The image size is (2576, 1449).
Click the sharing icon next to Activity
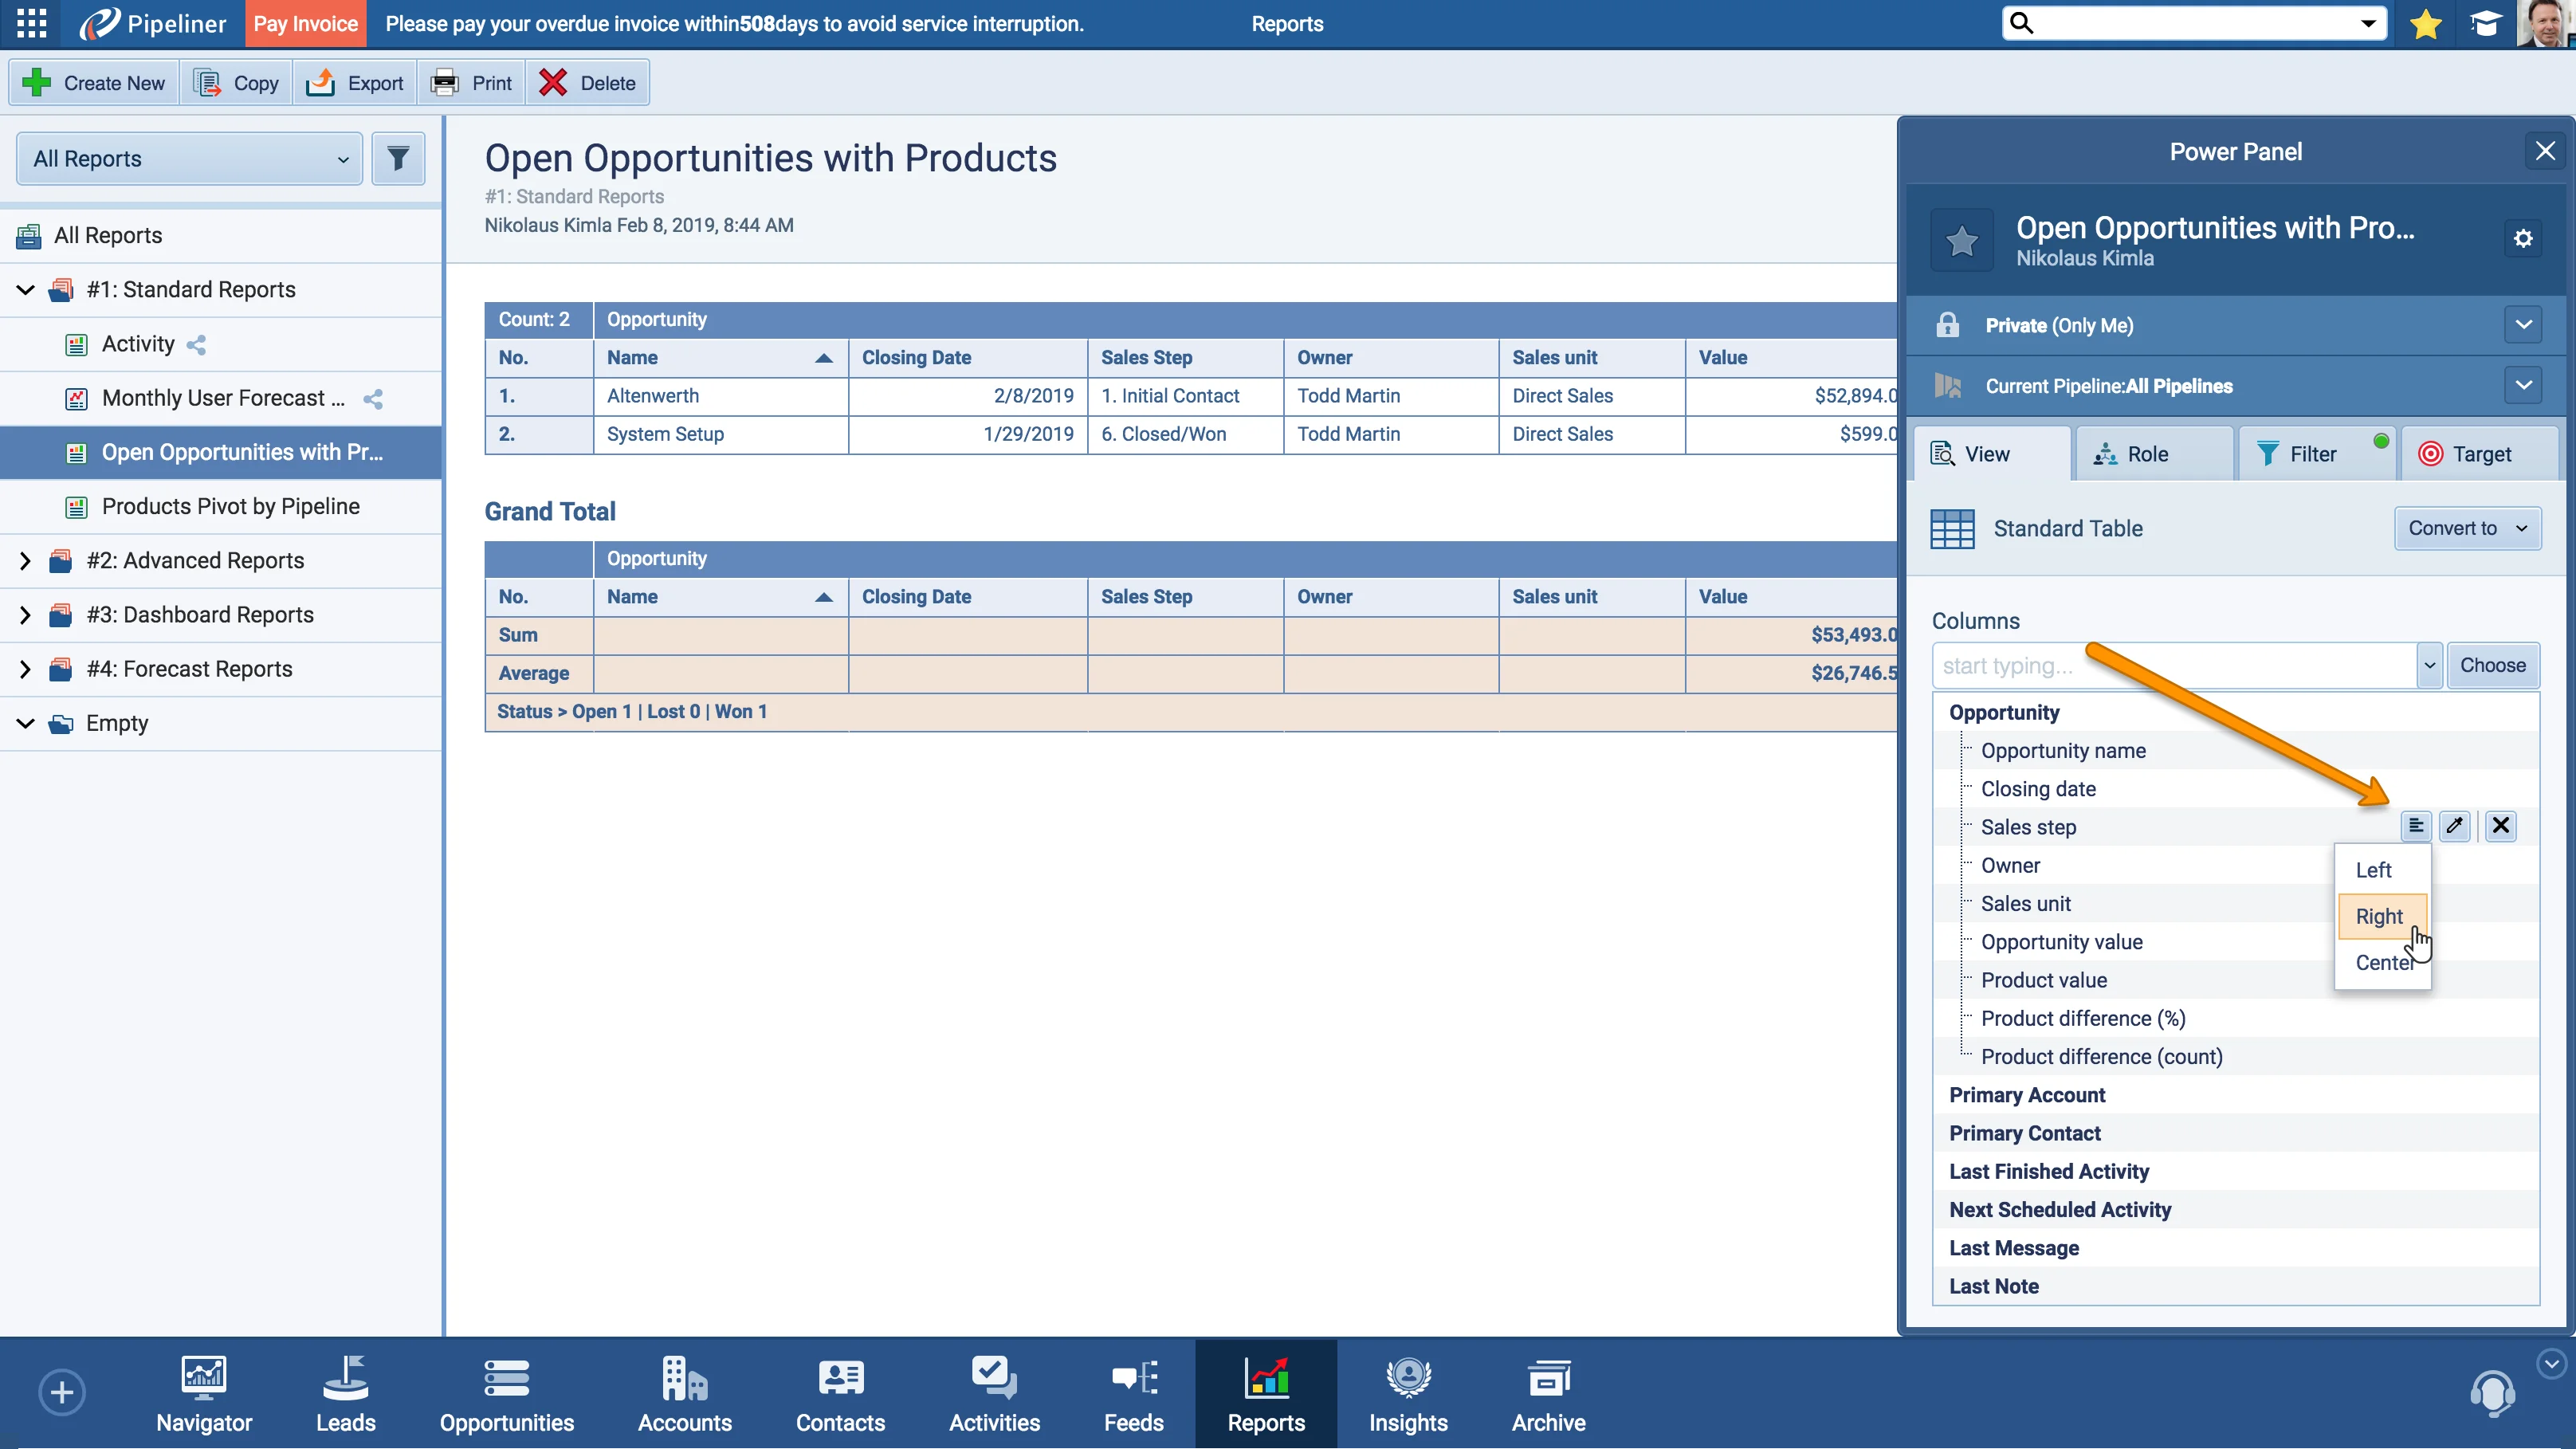tap(197, 345)
